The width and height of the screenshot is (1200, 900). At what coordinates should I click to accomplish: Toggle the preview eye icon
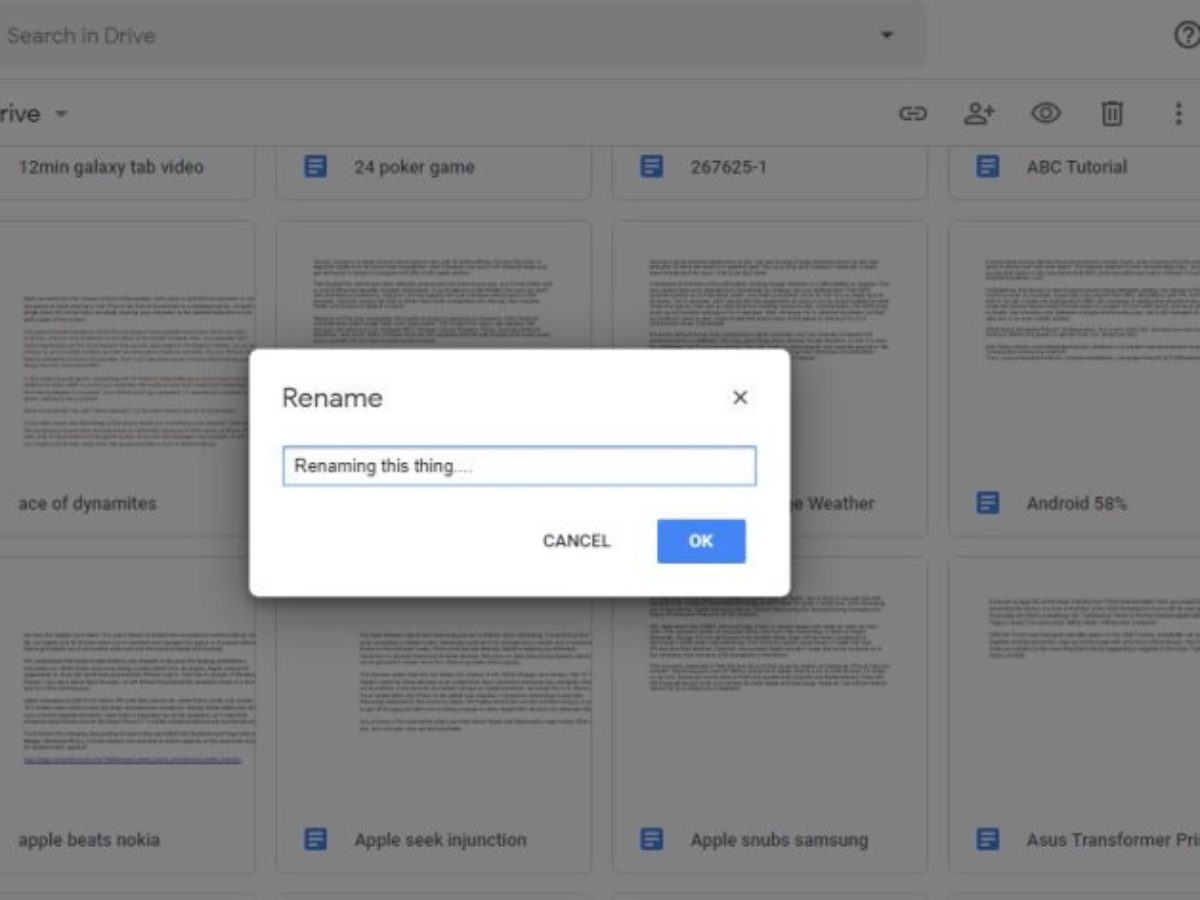[x=1046, y=114]
